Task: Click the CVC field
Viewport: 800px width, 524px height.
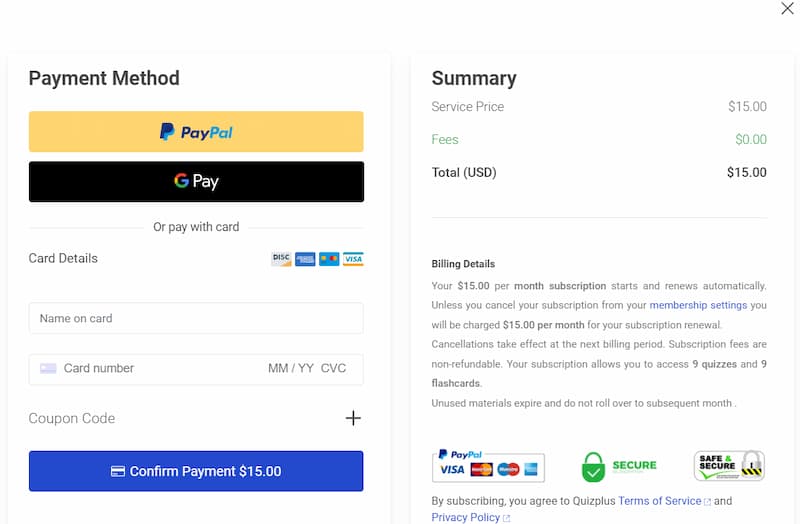Action: (x=334, y=368)
